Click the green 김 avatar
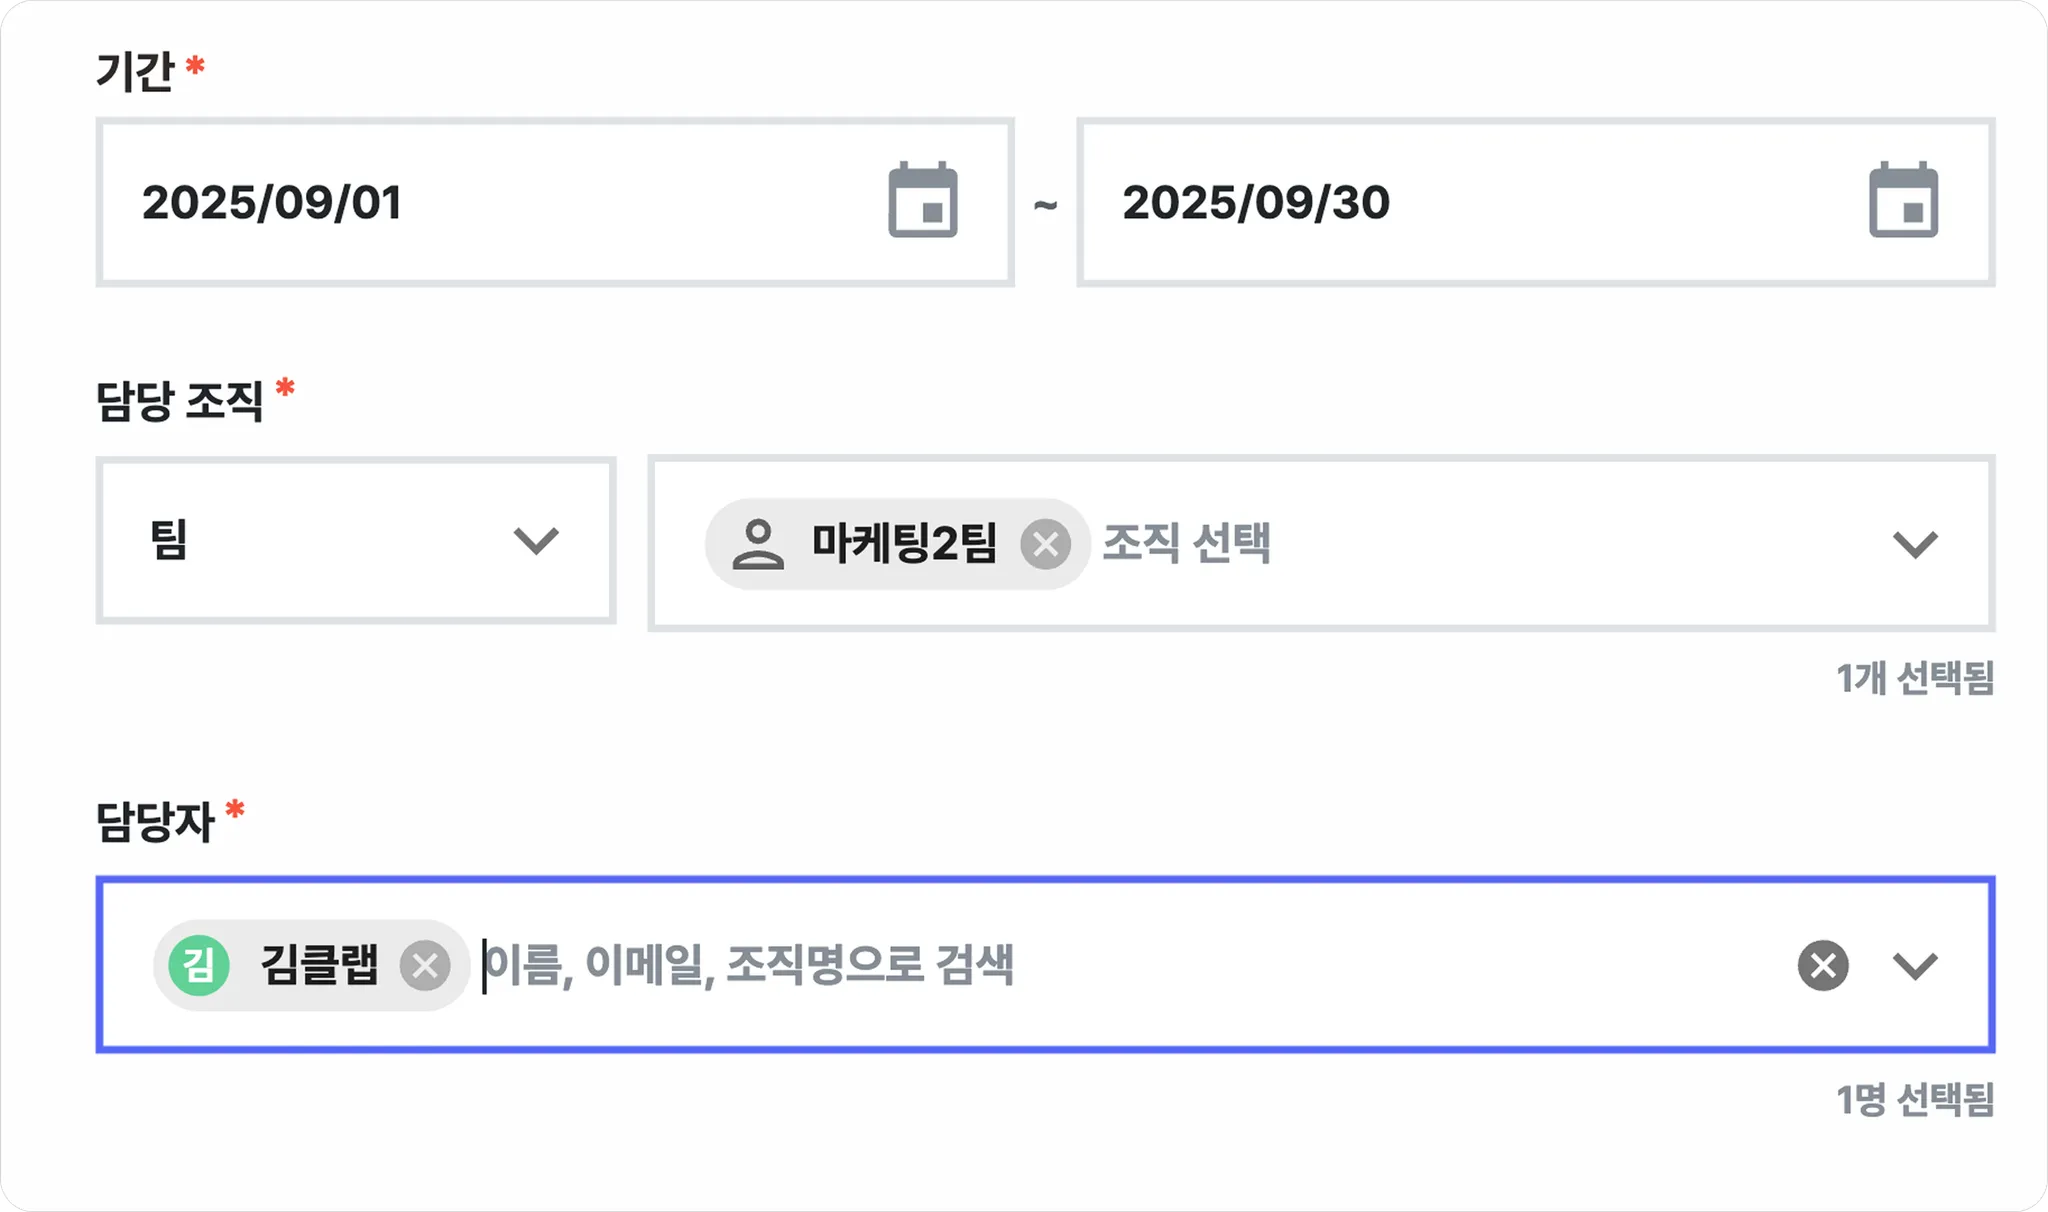Screen dimensions: 2048x1212 tap(199, 966)
